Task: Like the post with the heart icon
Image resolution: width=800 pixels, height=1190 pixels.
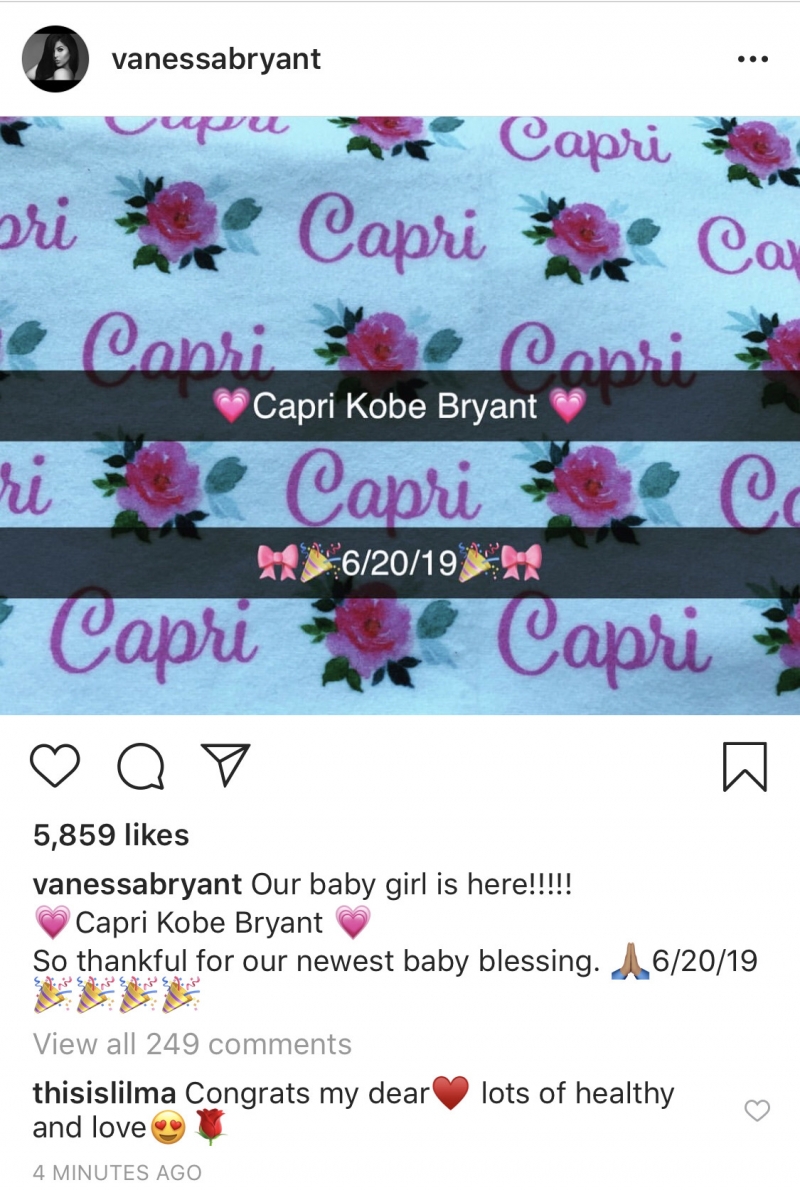Action: tap(55, 765)
